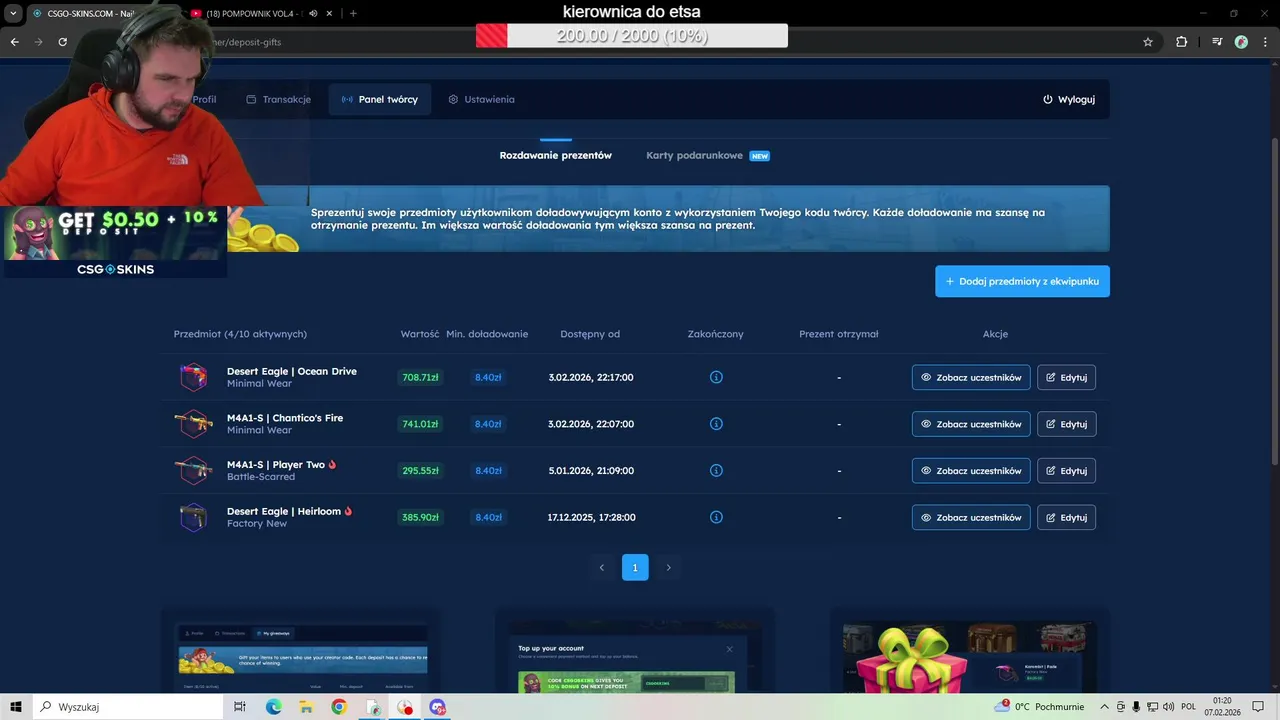Click the M4A1-S Chantico's Fire item thumbnail

[193, 424]
